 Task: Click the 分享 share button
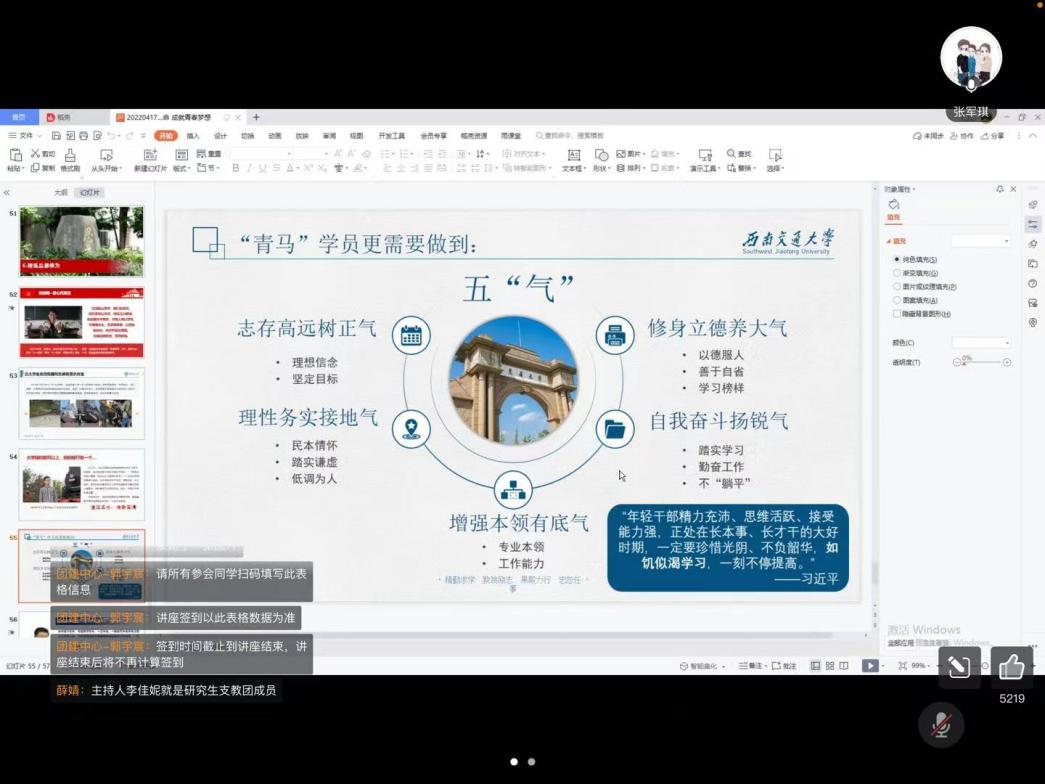[x=993, y=136]
